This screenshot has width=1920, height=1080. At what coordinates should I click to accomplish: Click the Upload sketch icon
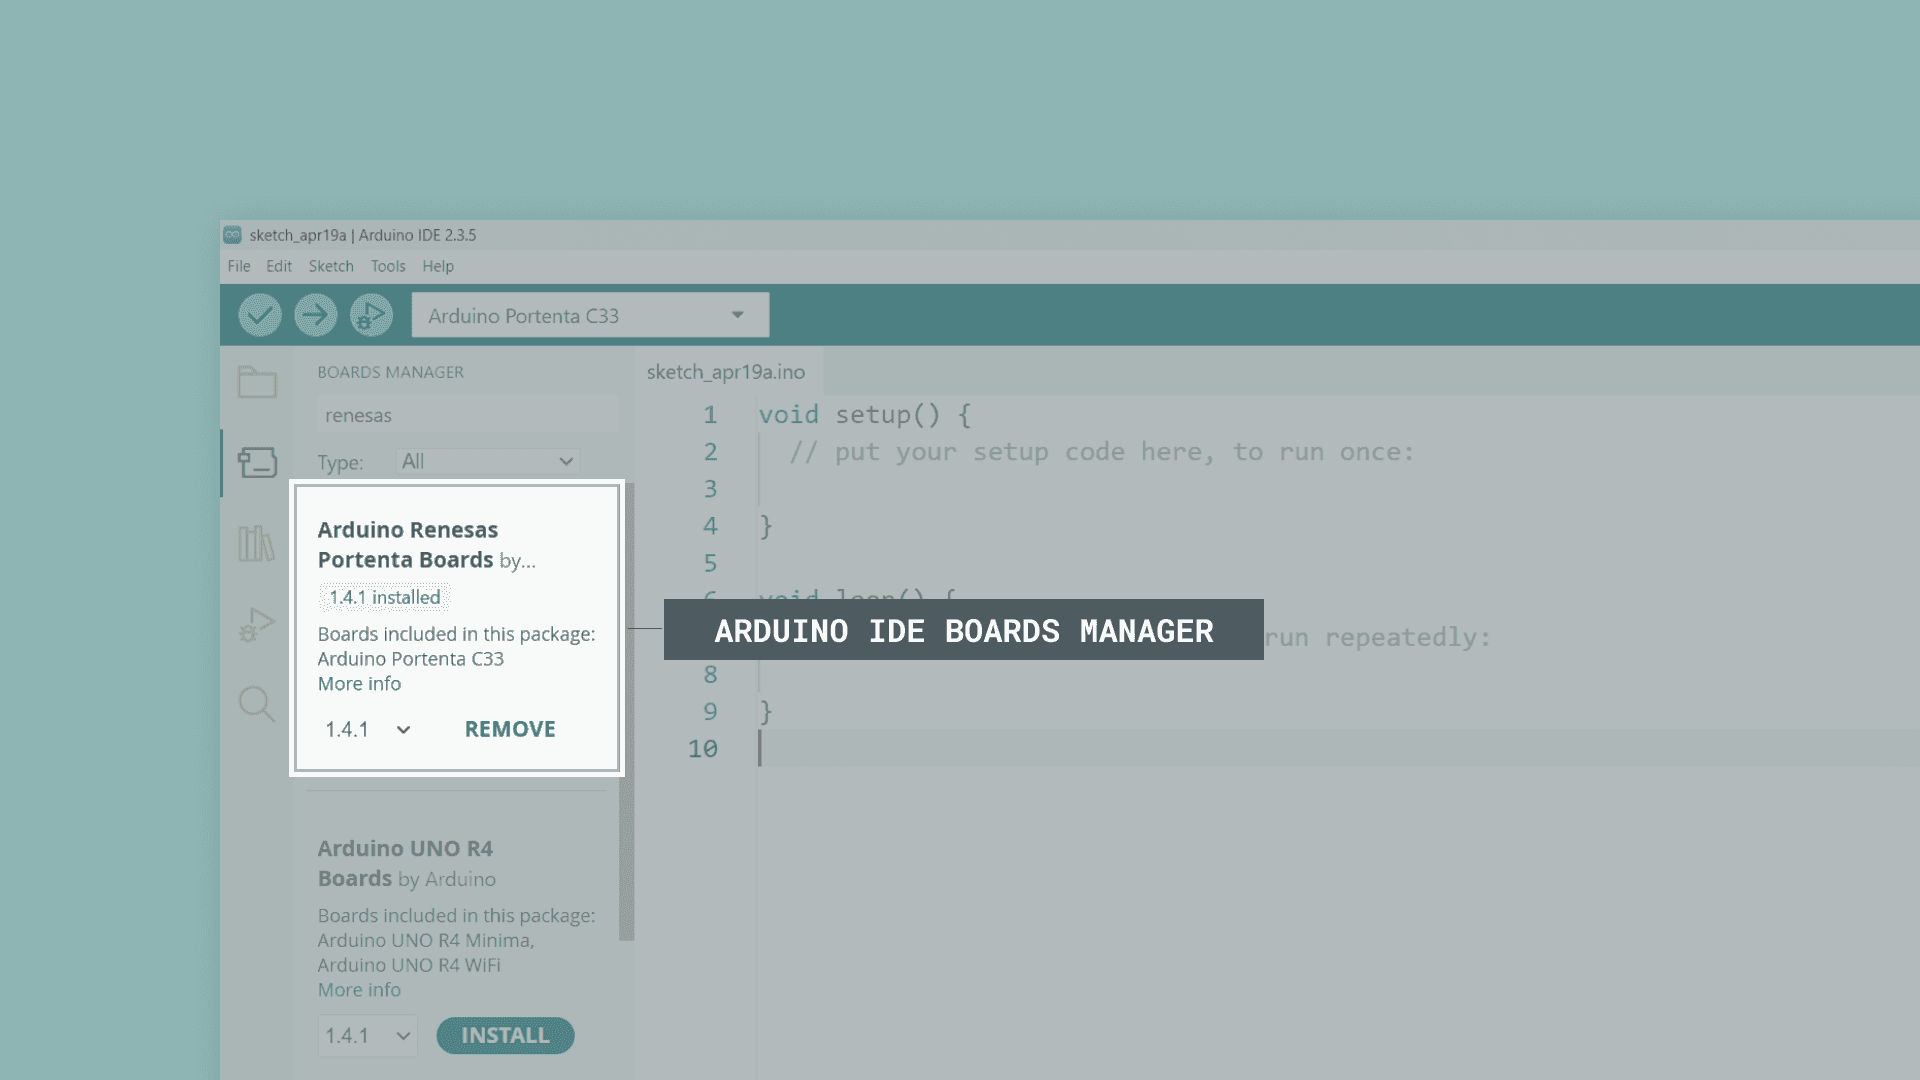click(316, 315)
